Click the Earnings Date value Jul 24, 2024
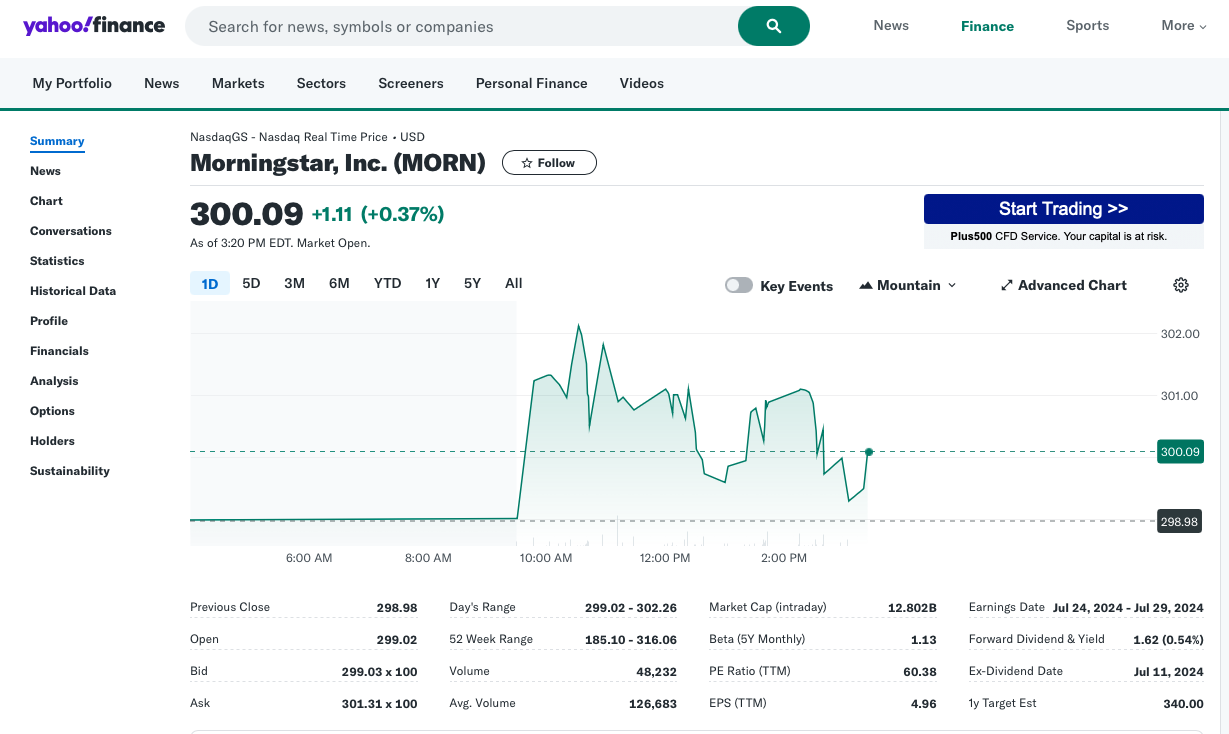Screen dimensions: 1229x734 (1128, 607)
